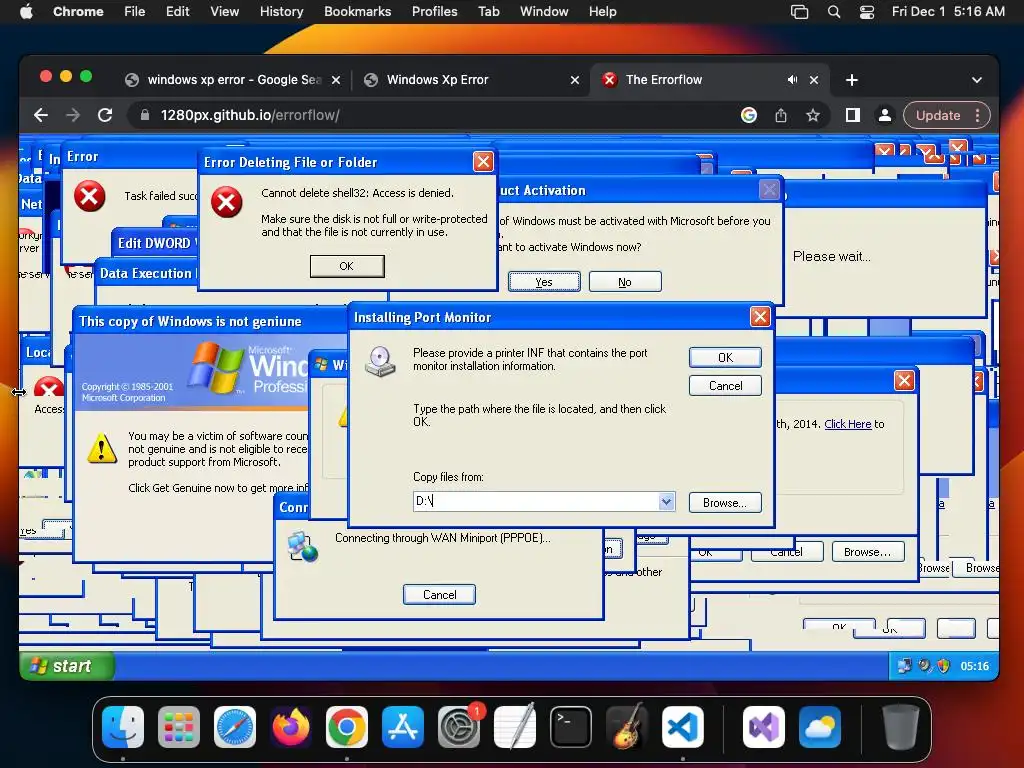Open Visual Studio purple dock icon
The height and width of the screenshot is (768, 1024).
pos(764,727)
